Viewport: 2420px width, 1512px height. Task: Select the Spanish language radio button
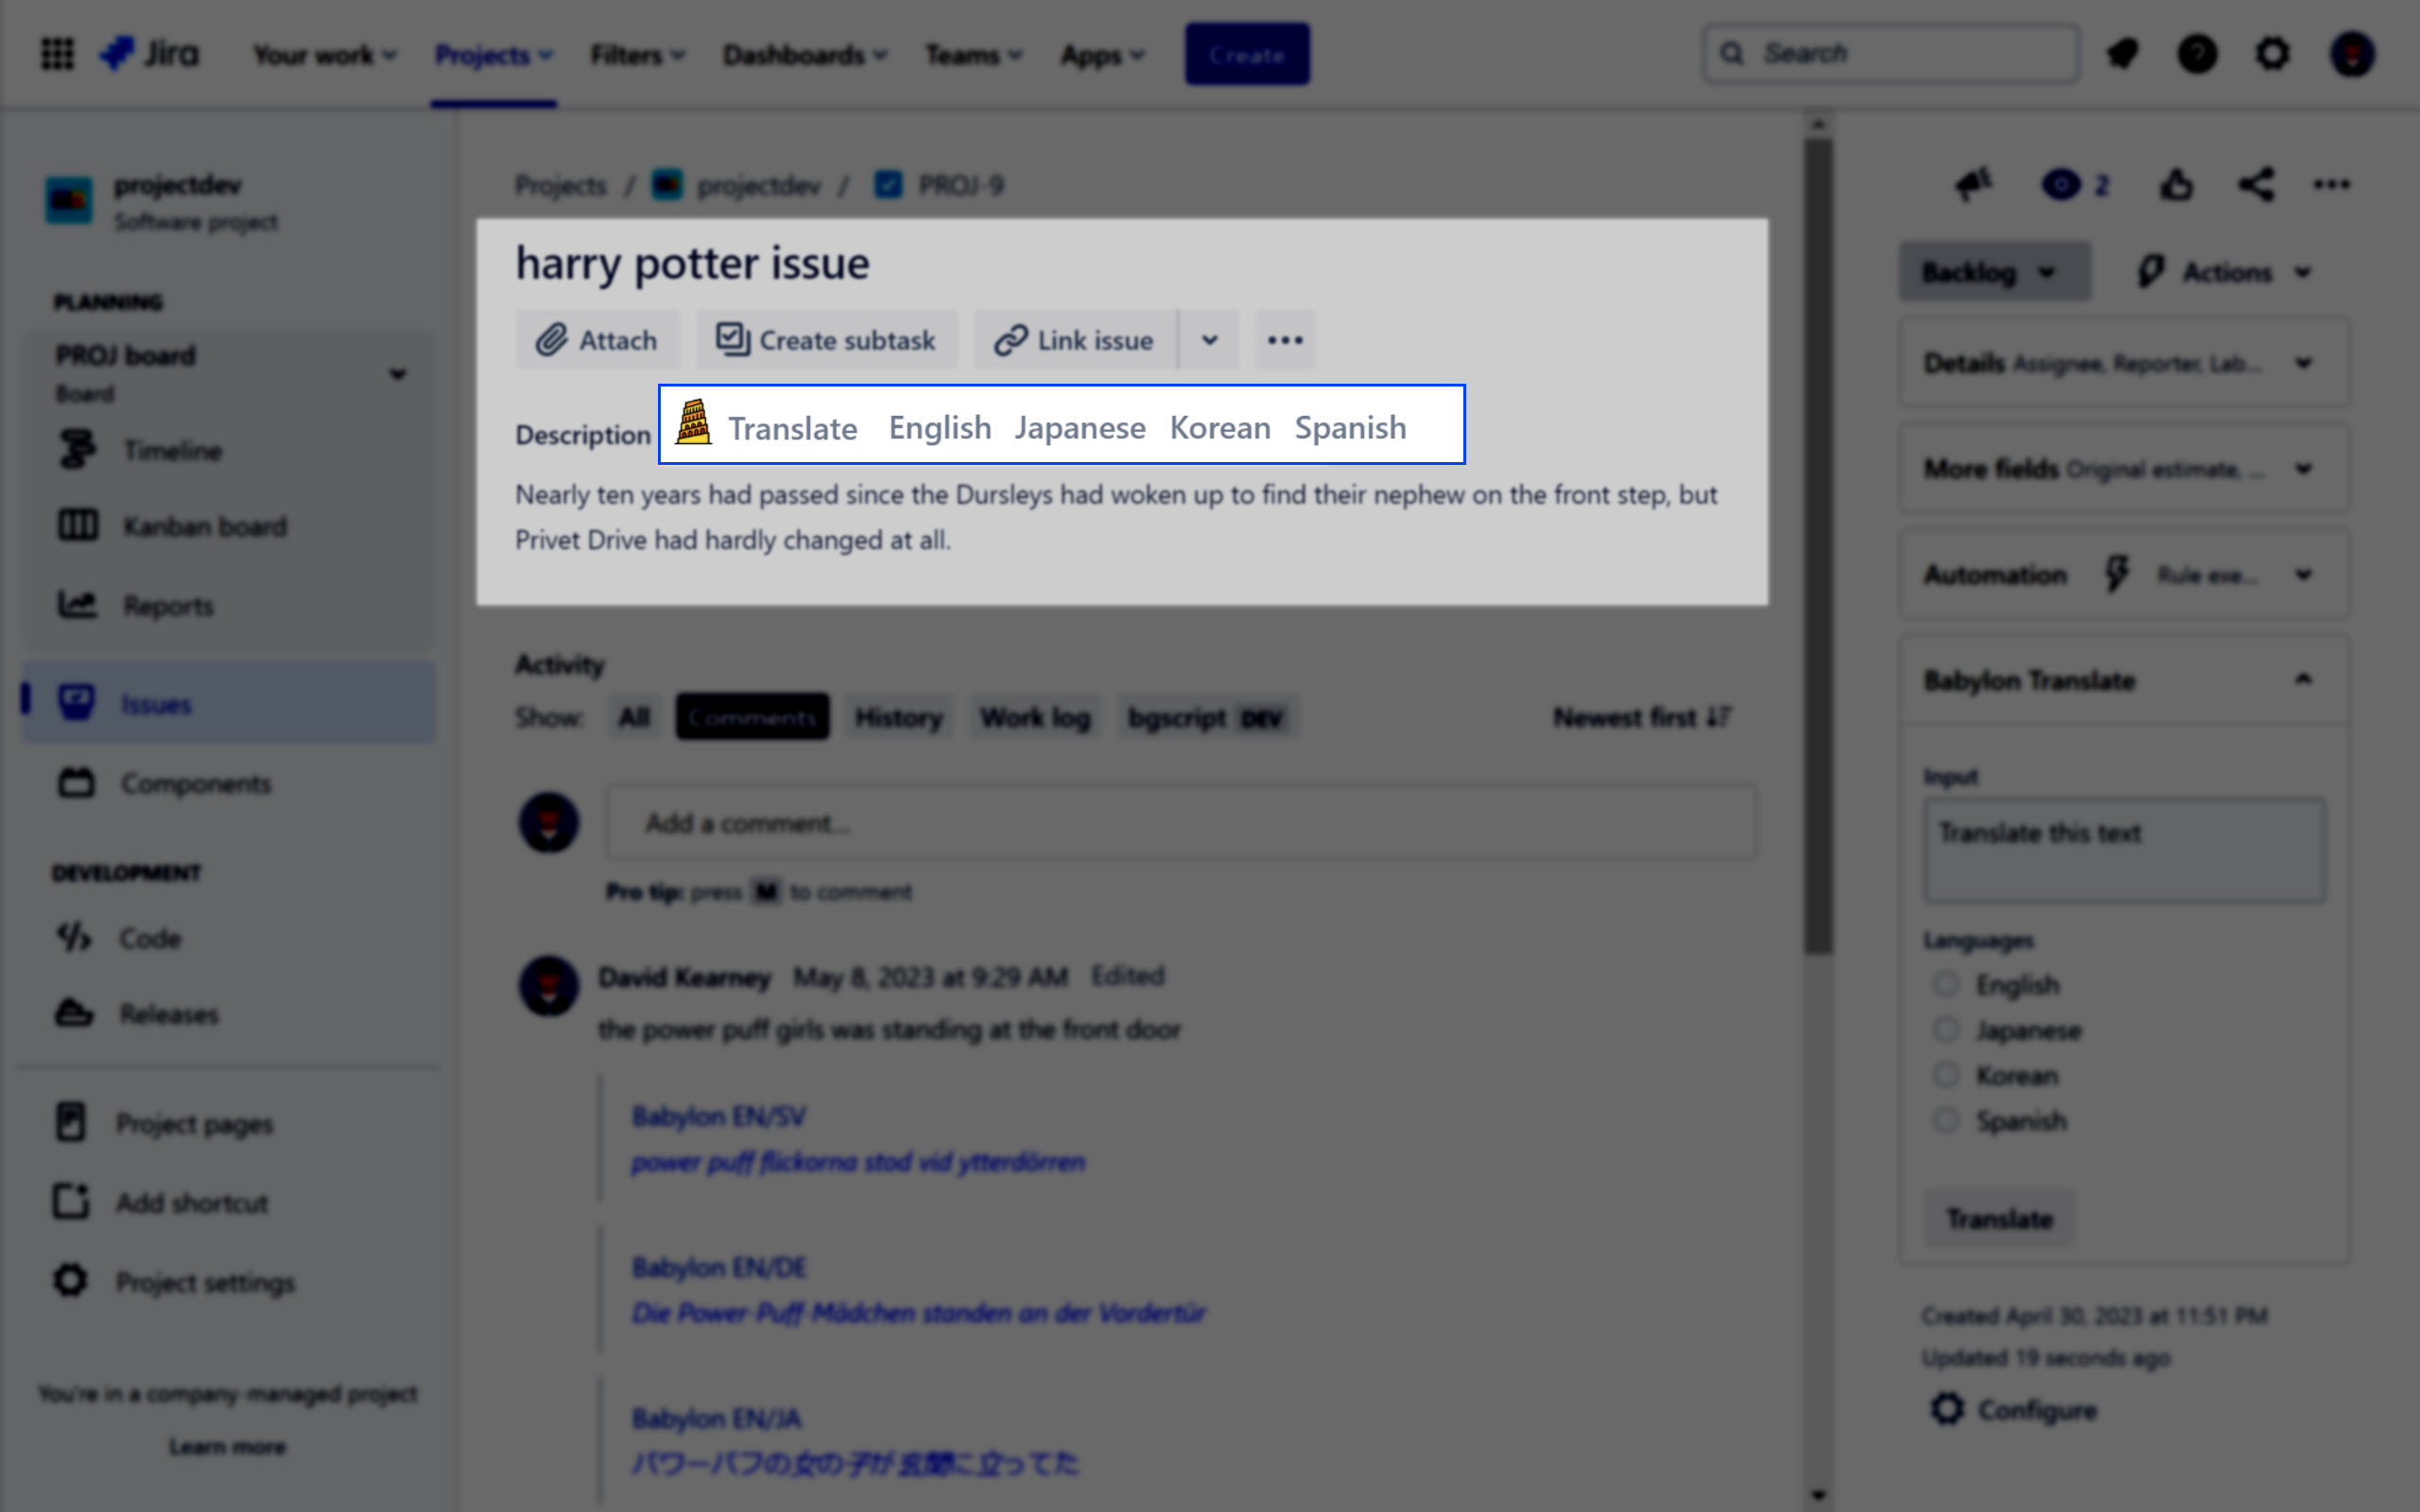[1945, 1120]
